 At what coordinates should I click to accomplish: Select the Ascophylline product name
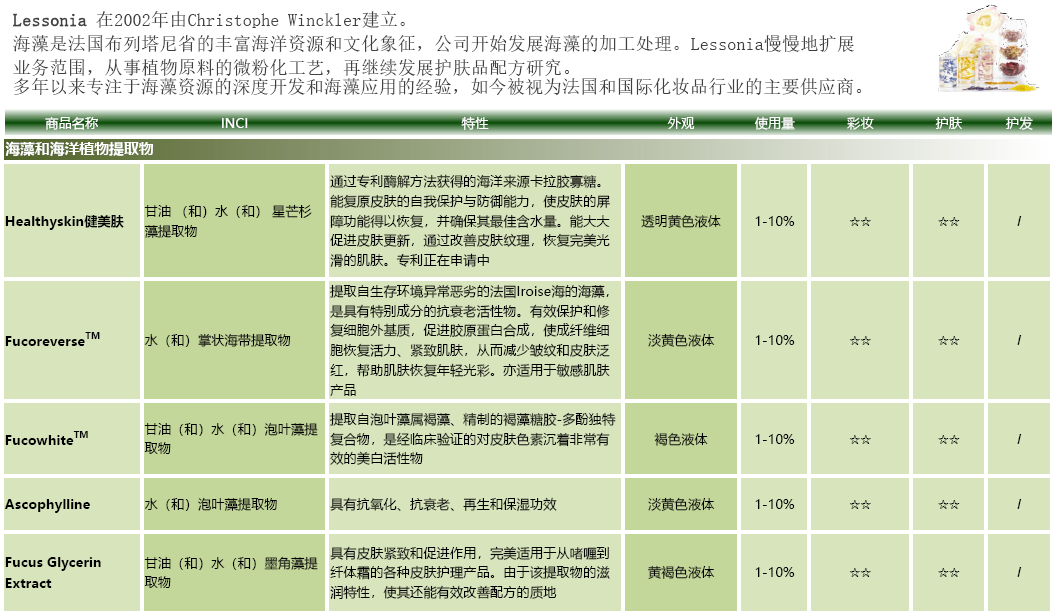pos(47,505)
